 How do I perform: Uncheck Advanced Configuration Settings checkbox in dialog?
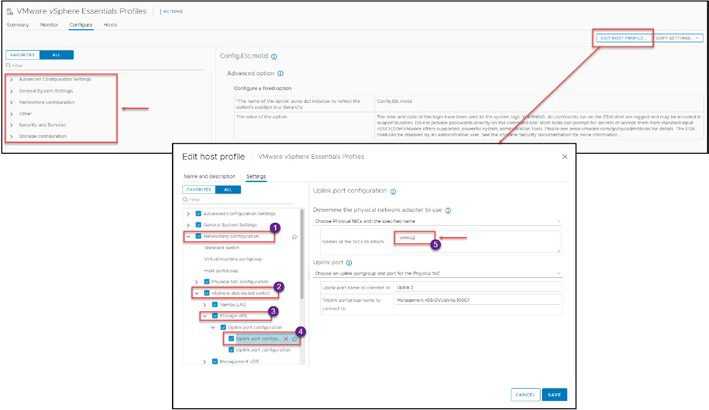pos(198,213)
